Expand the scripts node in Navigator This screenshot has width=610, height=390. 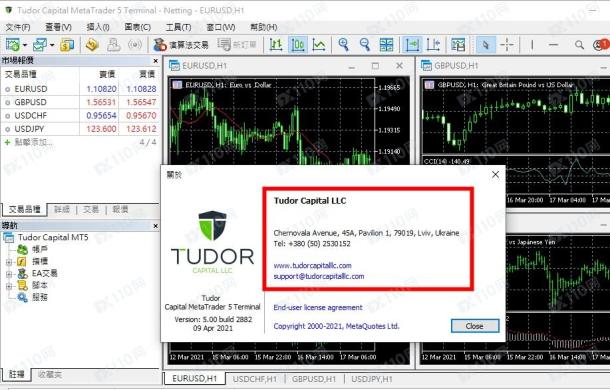tap(9, 286)
